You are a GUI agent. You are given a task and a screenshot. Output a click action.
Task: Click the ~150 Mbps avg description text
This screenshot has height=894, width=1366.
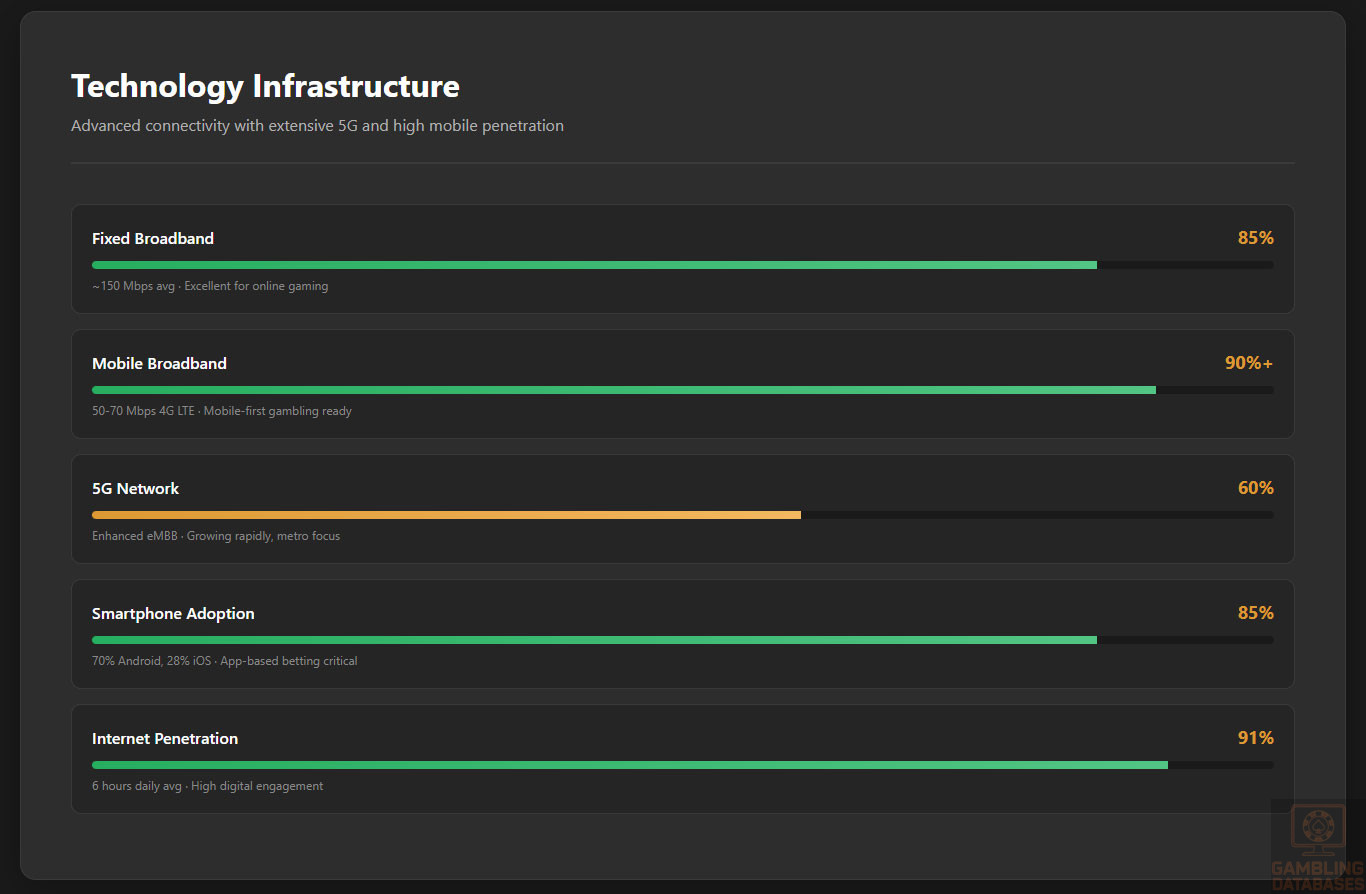point(210,286)
